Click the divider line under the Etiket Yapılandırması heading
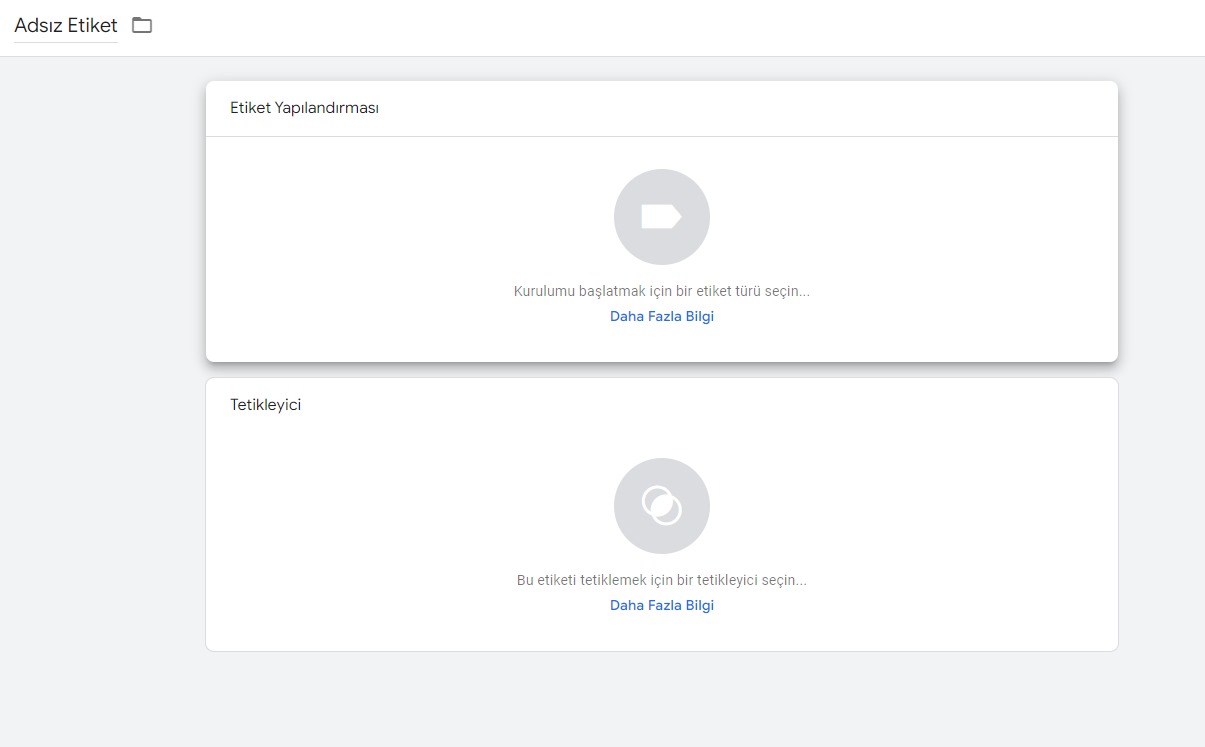The width and height of the screenshot is (1205, 747). coord(661,136)
